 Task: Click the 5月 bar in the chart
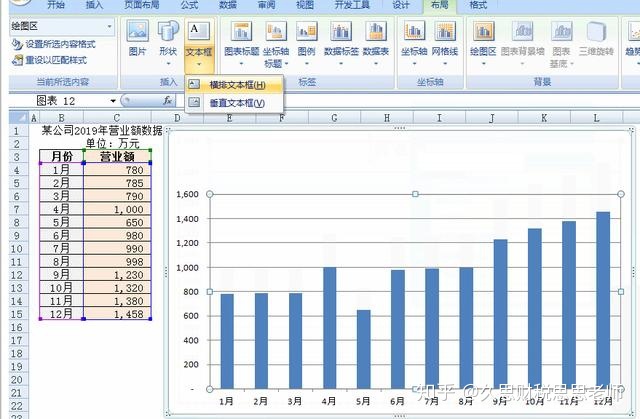(364, 349)
